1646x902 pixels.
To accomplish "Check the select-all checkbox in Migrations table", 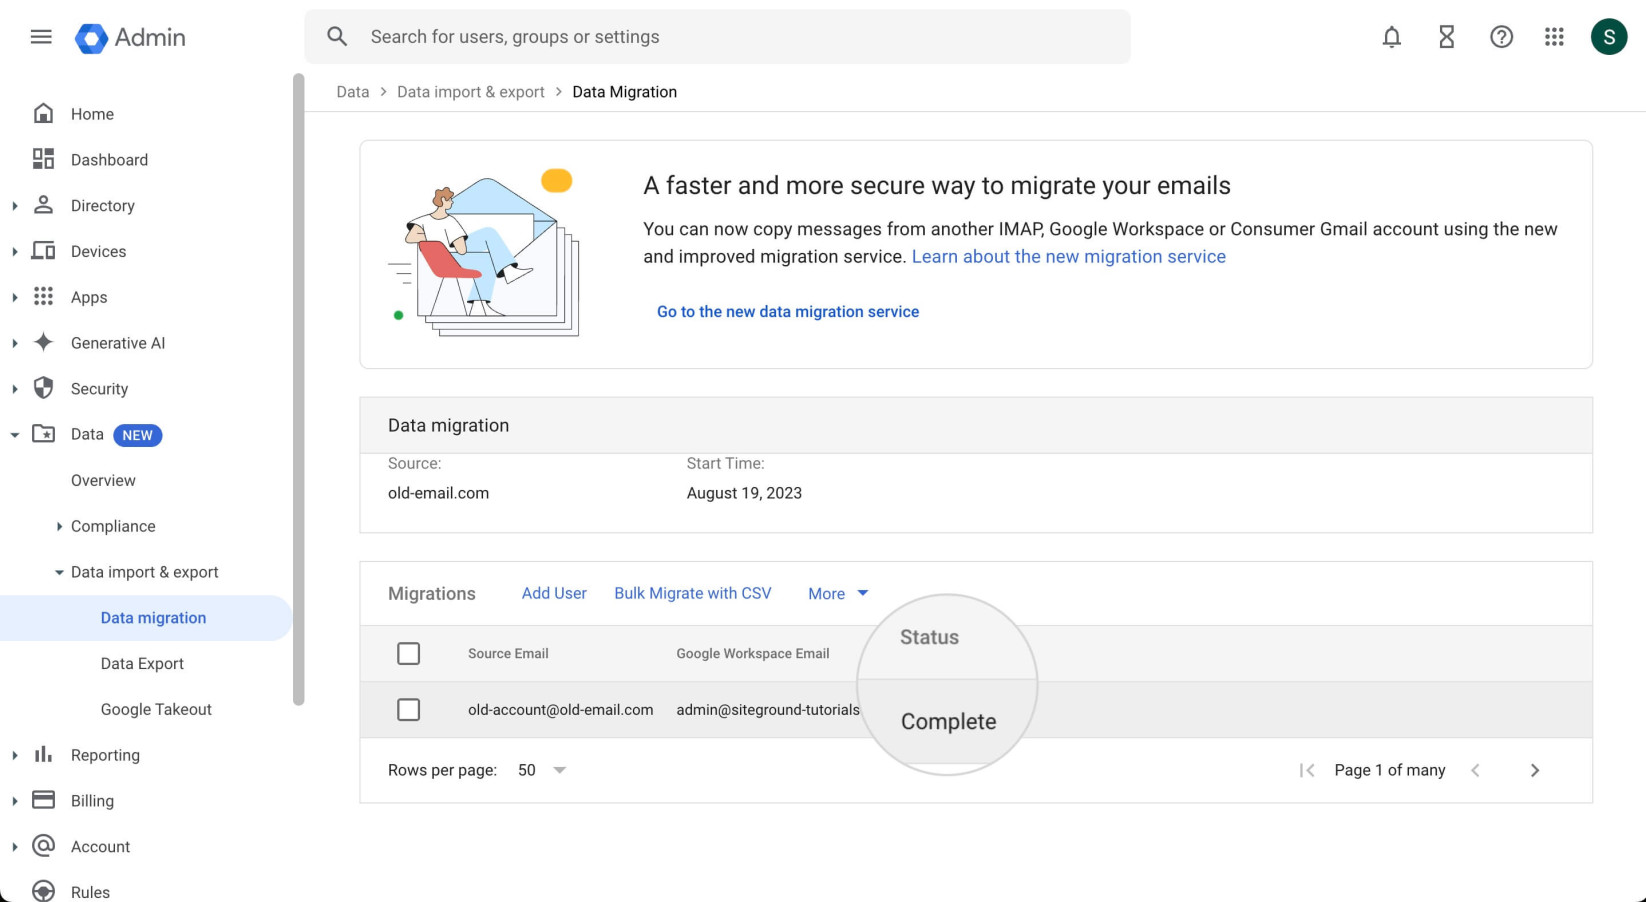I will pyautogui.click(x=408, y=653).
